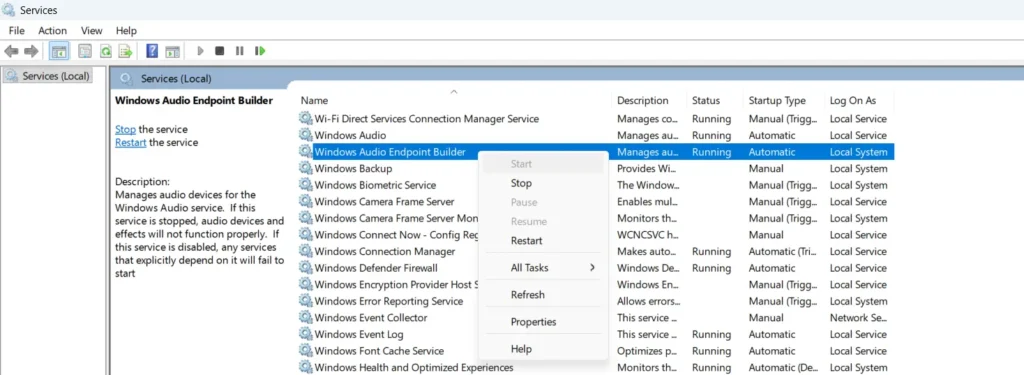This screenshot has height=375, width=1024.
Task: Click gear icon beside Windows Camera Frame Server
Action: click(x=306, y=202)
